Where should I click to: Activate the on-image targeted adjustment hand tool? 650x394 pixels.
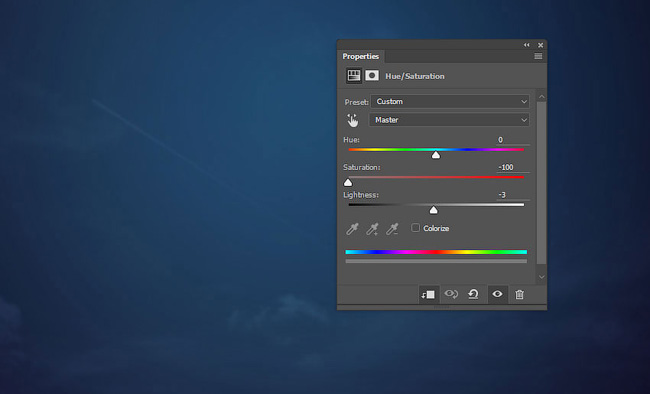352,120
